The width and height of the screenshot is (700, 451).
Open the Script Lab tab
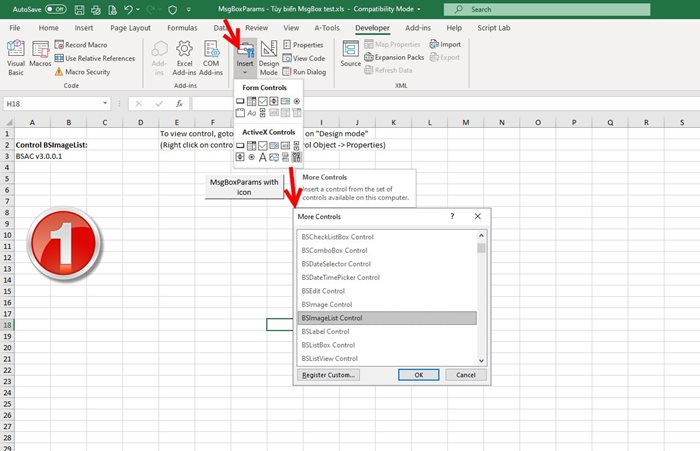[494, 28]
